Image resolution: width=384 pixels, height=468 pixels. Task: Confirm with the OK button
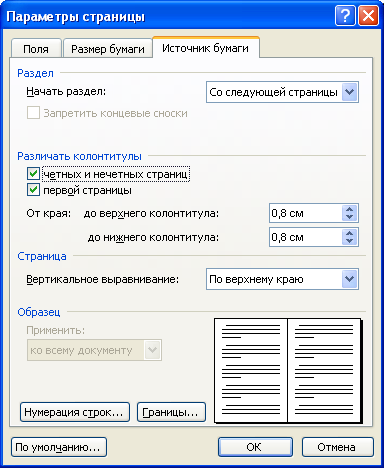point(255,447)
